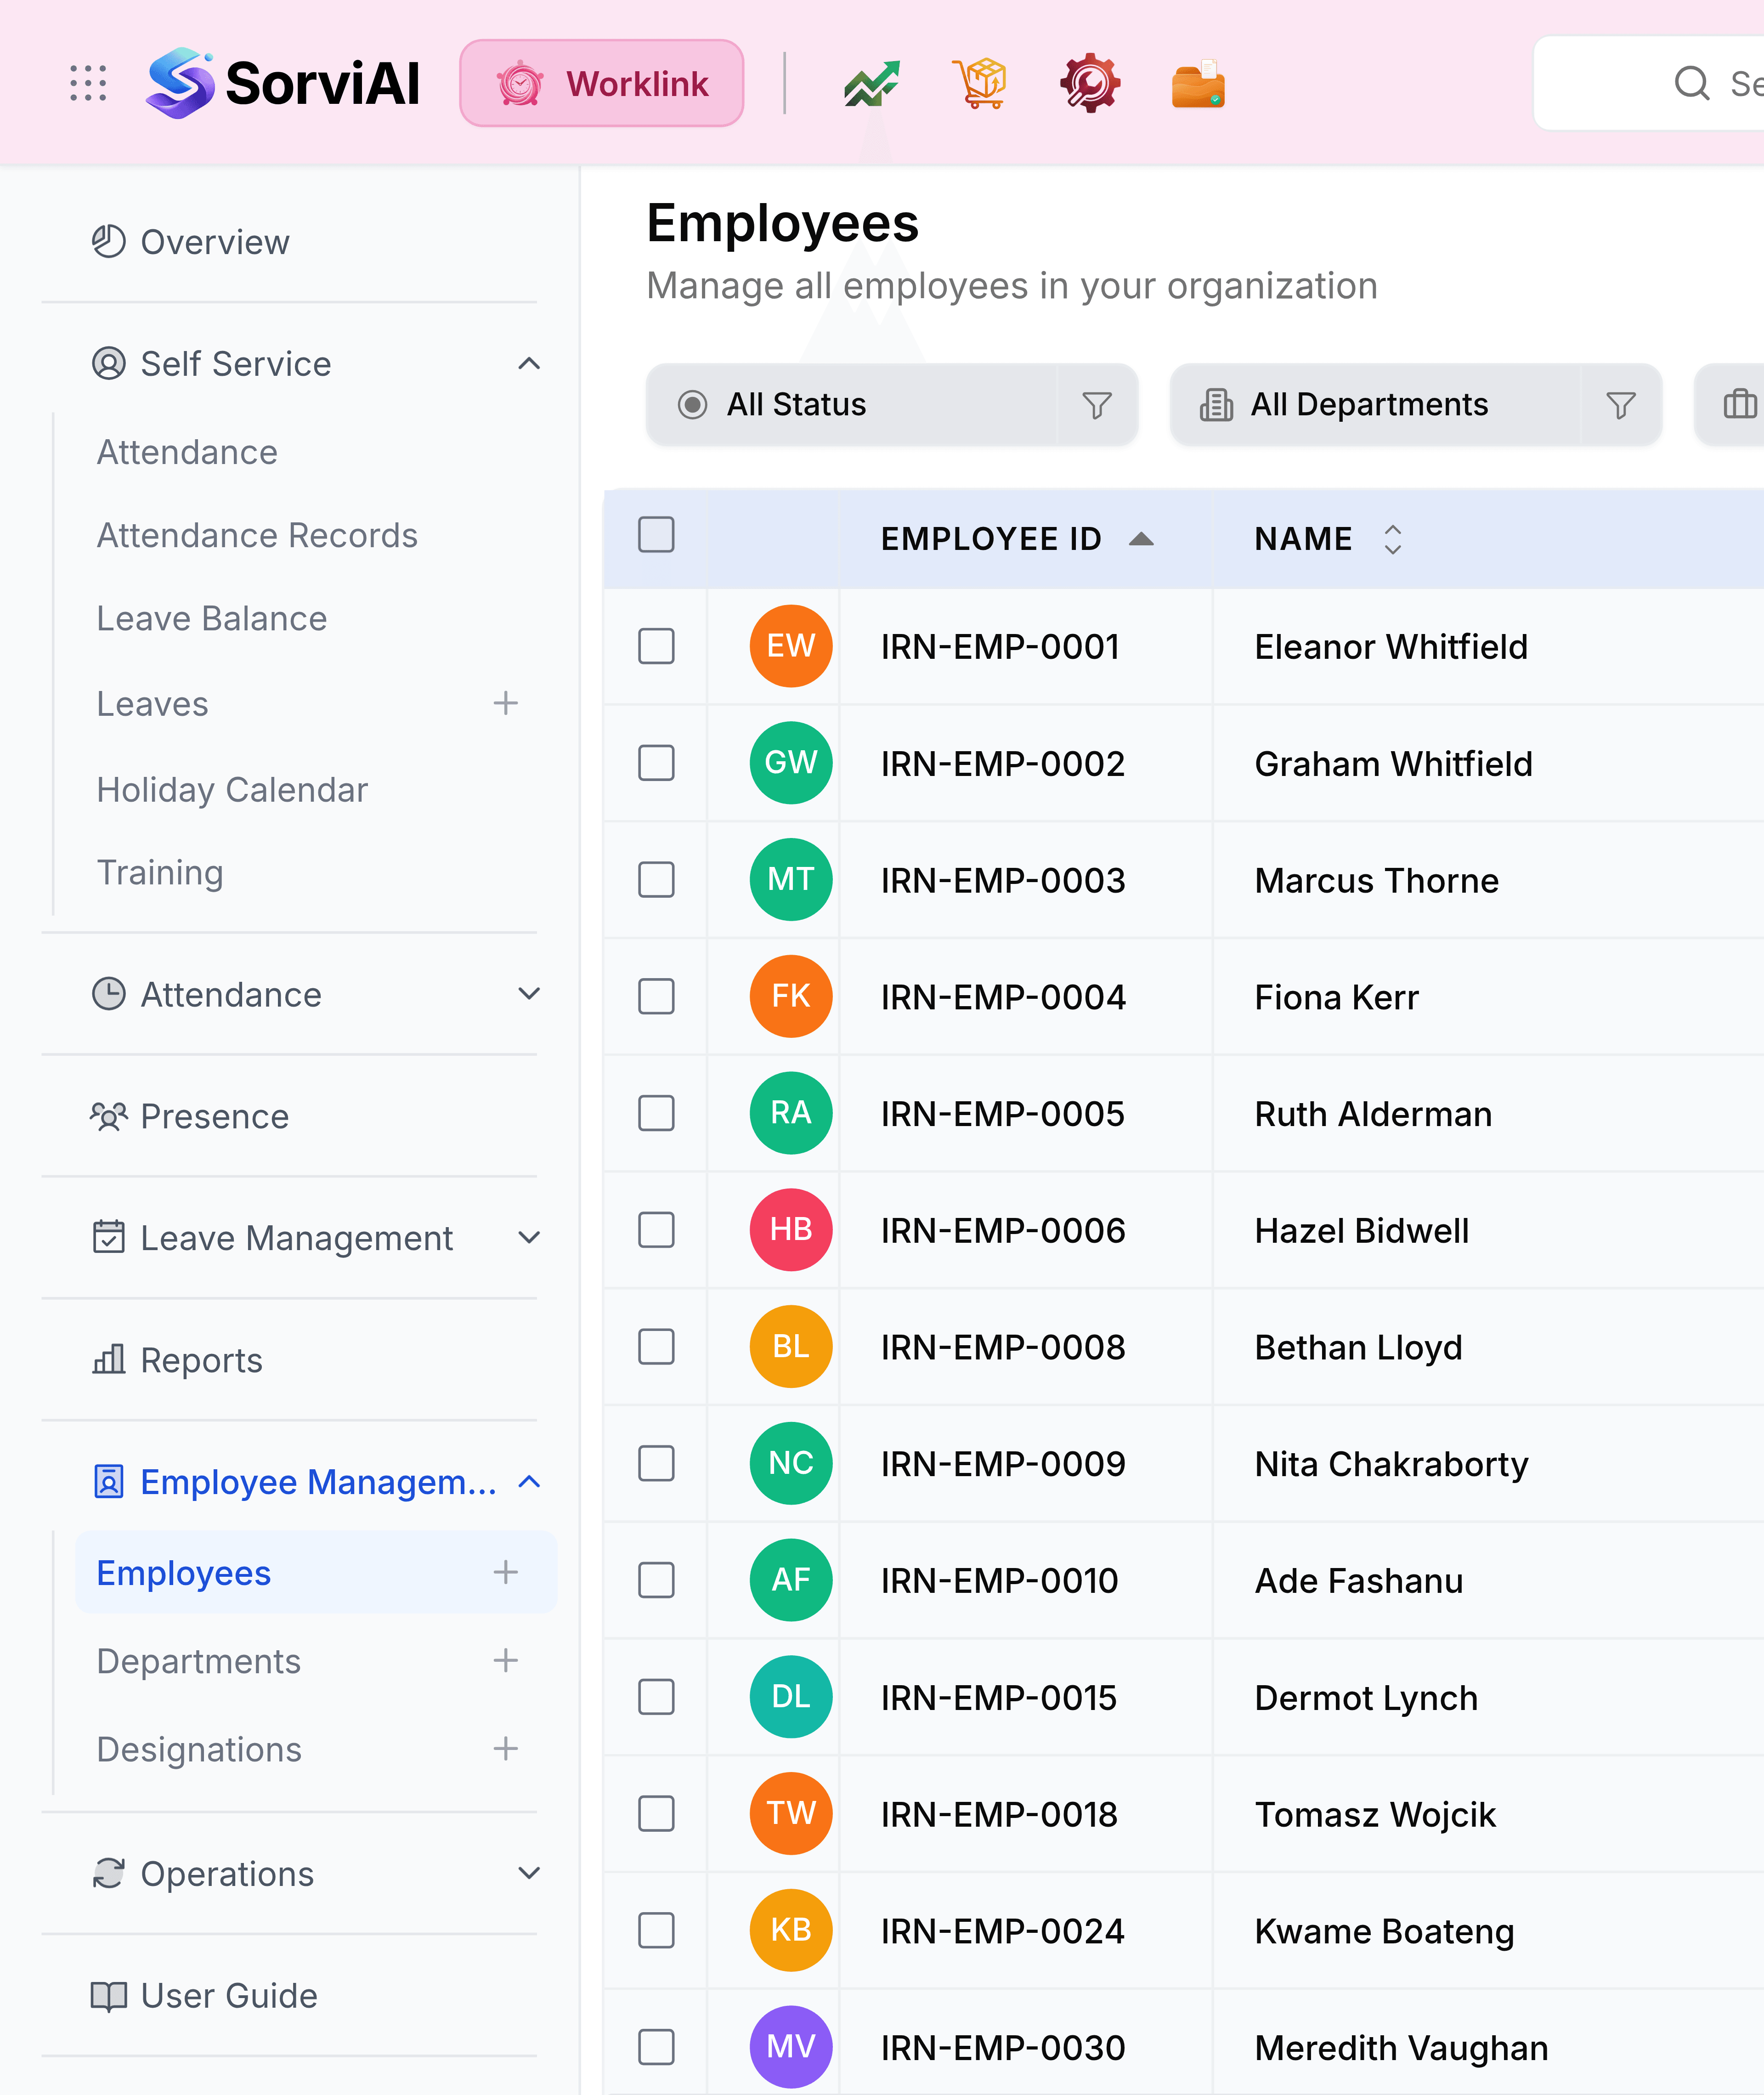Open the Ruth Alderman name cell
Viewport: 1764px width, 2095px height.
coord(1373,1114)
